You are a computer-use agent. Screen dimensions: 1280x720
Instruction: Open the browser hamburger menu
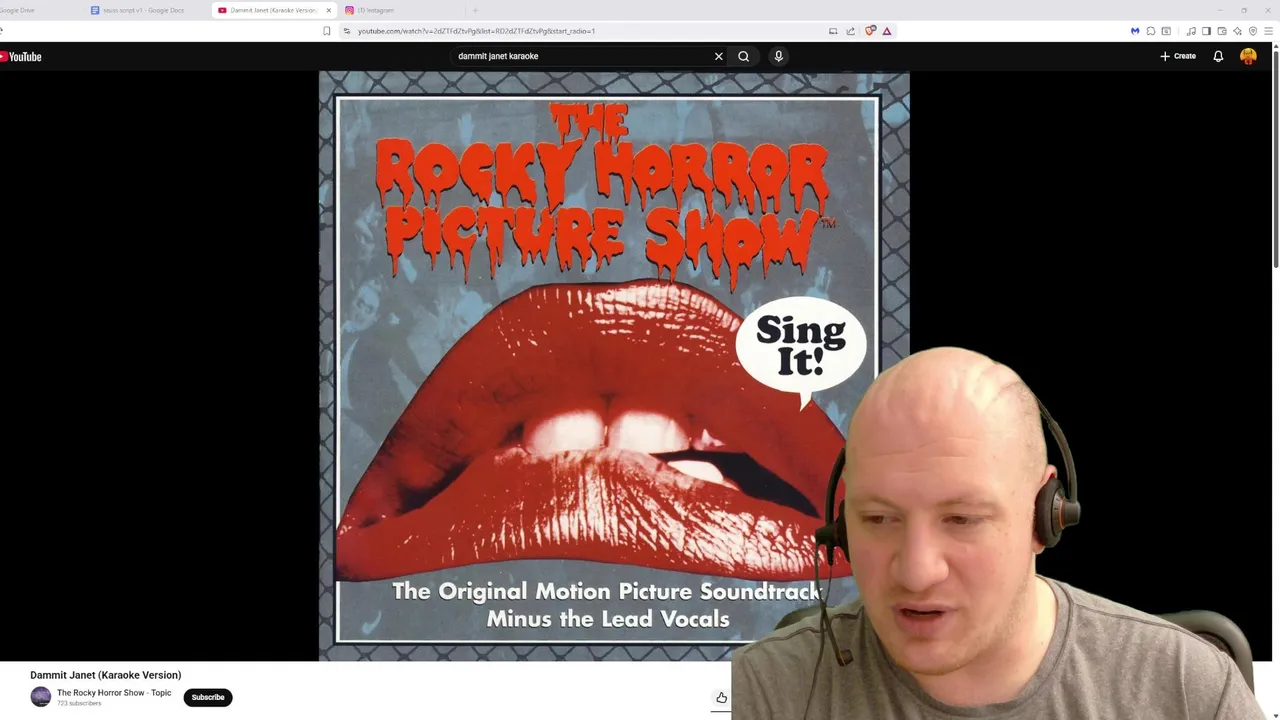tap(1268, 31)
